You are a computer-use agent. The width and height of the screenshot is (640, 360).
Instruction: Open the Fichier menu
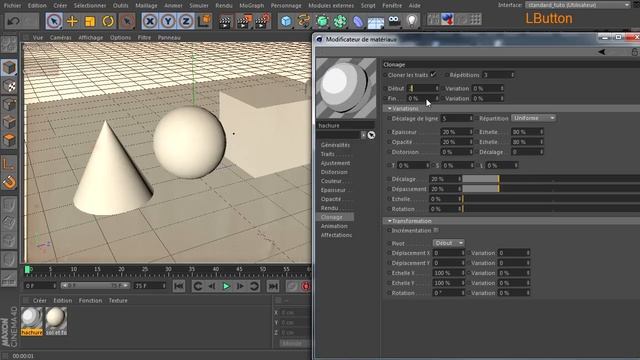click(x=12, y=6)
